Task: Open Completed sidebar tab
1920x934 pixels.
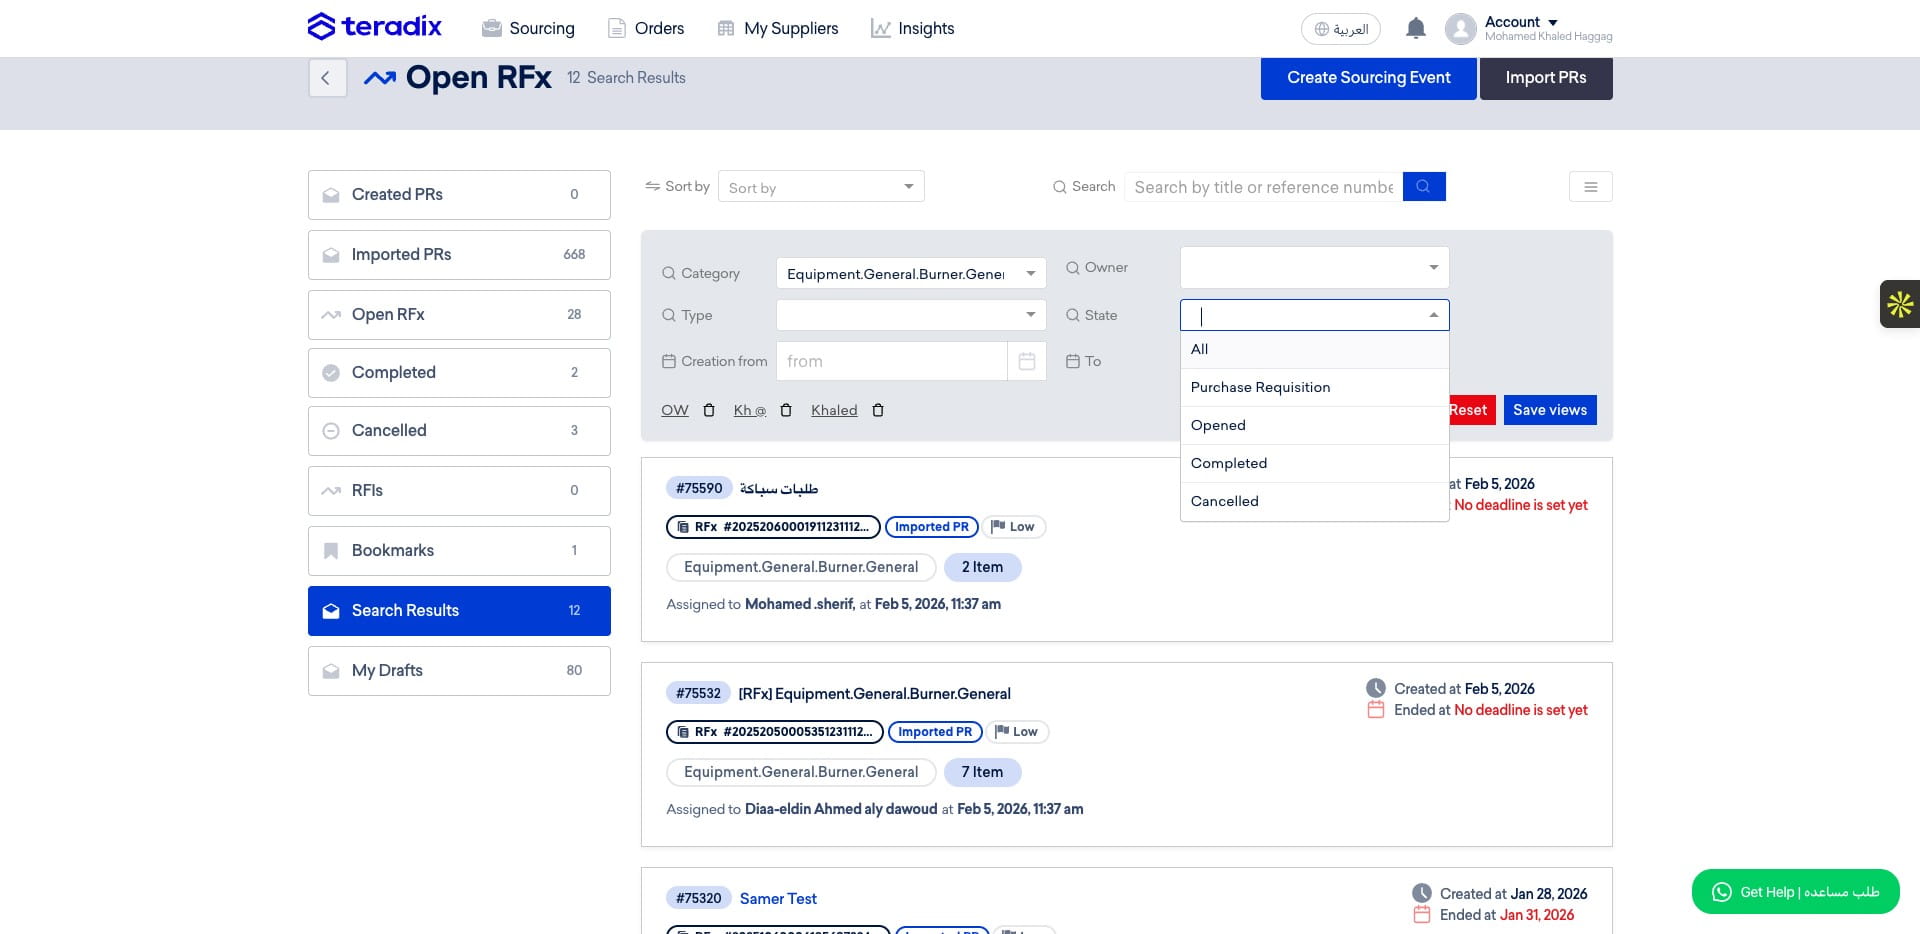Action: point(459,373)
